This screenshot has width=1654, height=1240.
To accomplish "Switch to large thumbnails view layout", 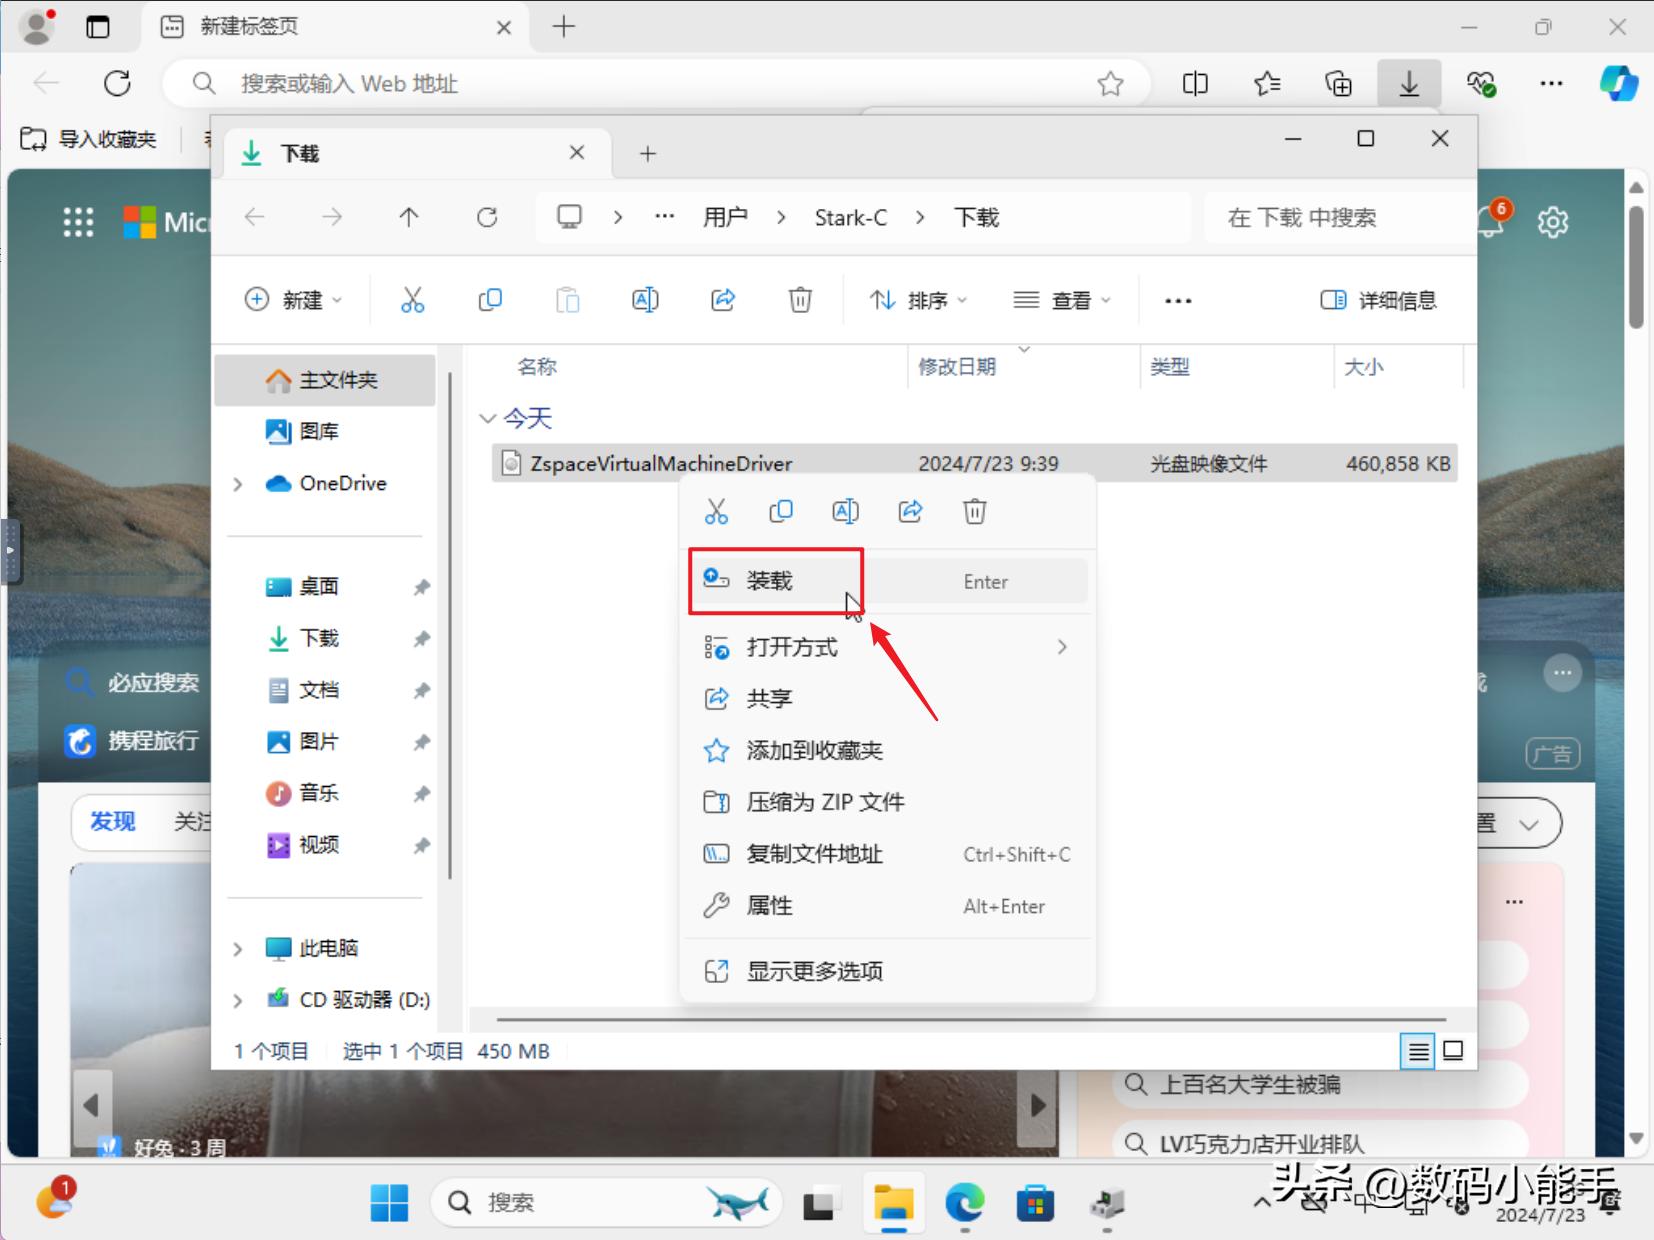I will pos(1453,1051).
